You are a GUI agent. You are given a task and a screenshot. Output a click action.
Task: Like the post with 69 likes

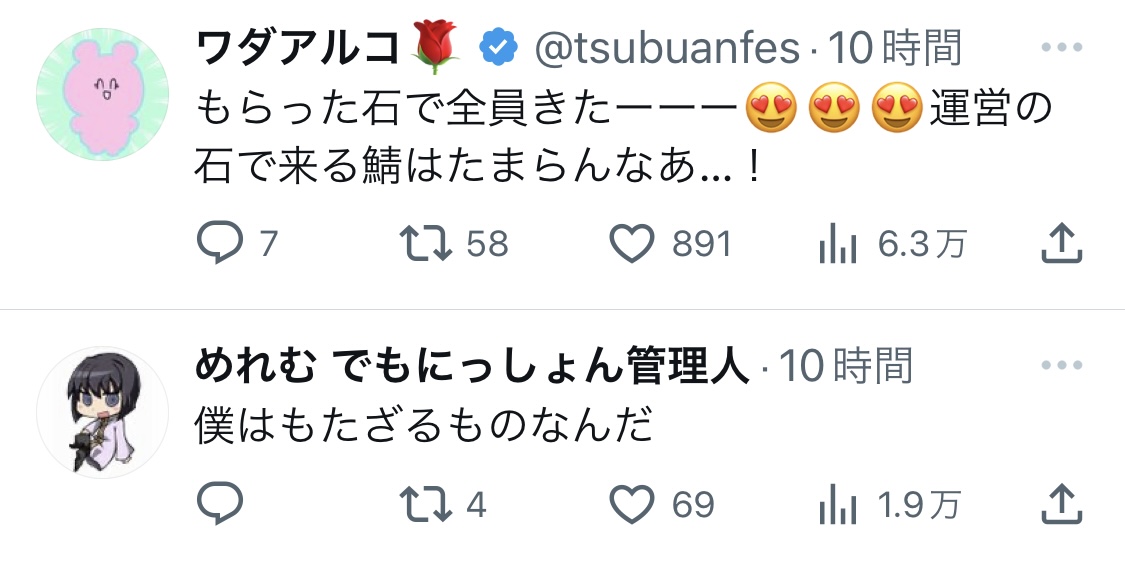point(633,505)
